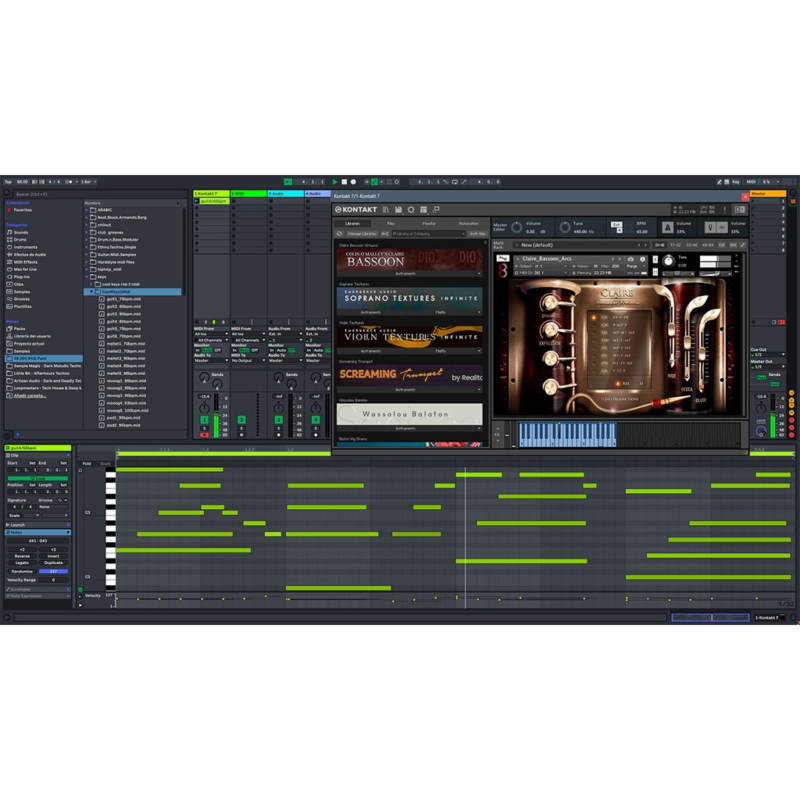Click the Reverse notes button
The width and height of the screenshot is (800, 800).
click(21, 556)
